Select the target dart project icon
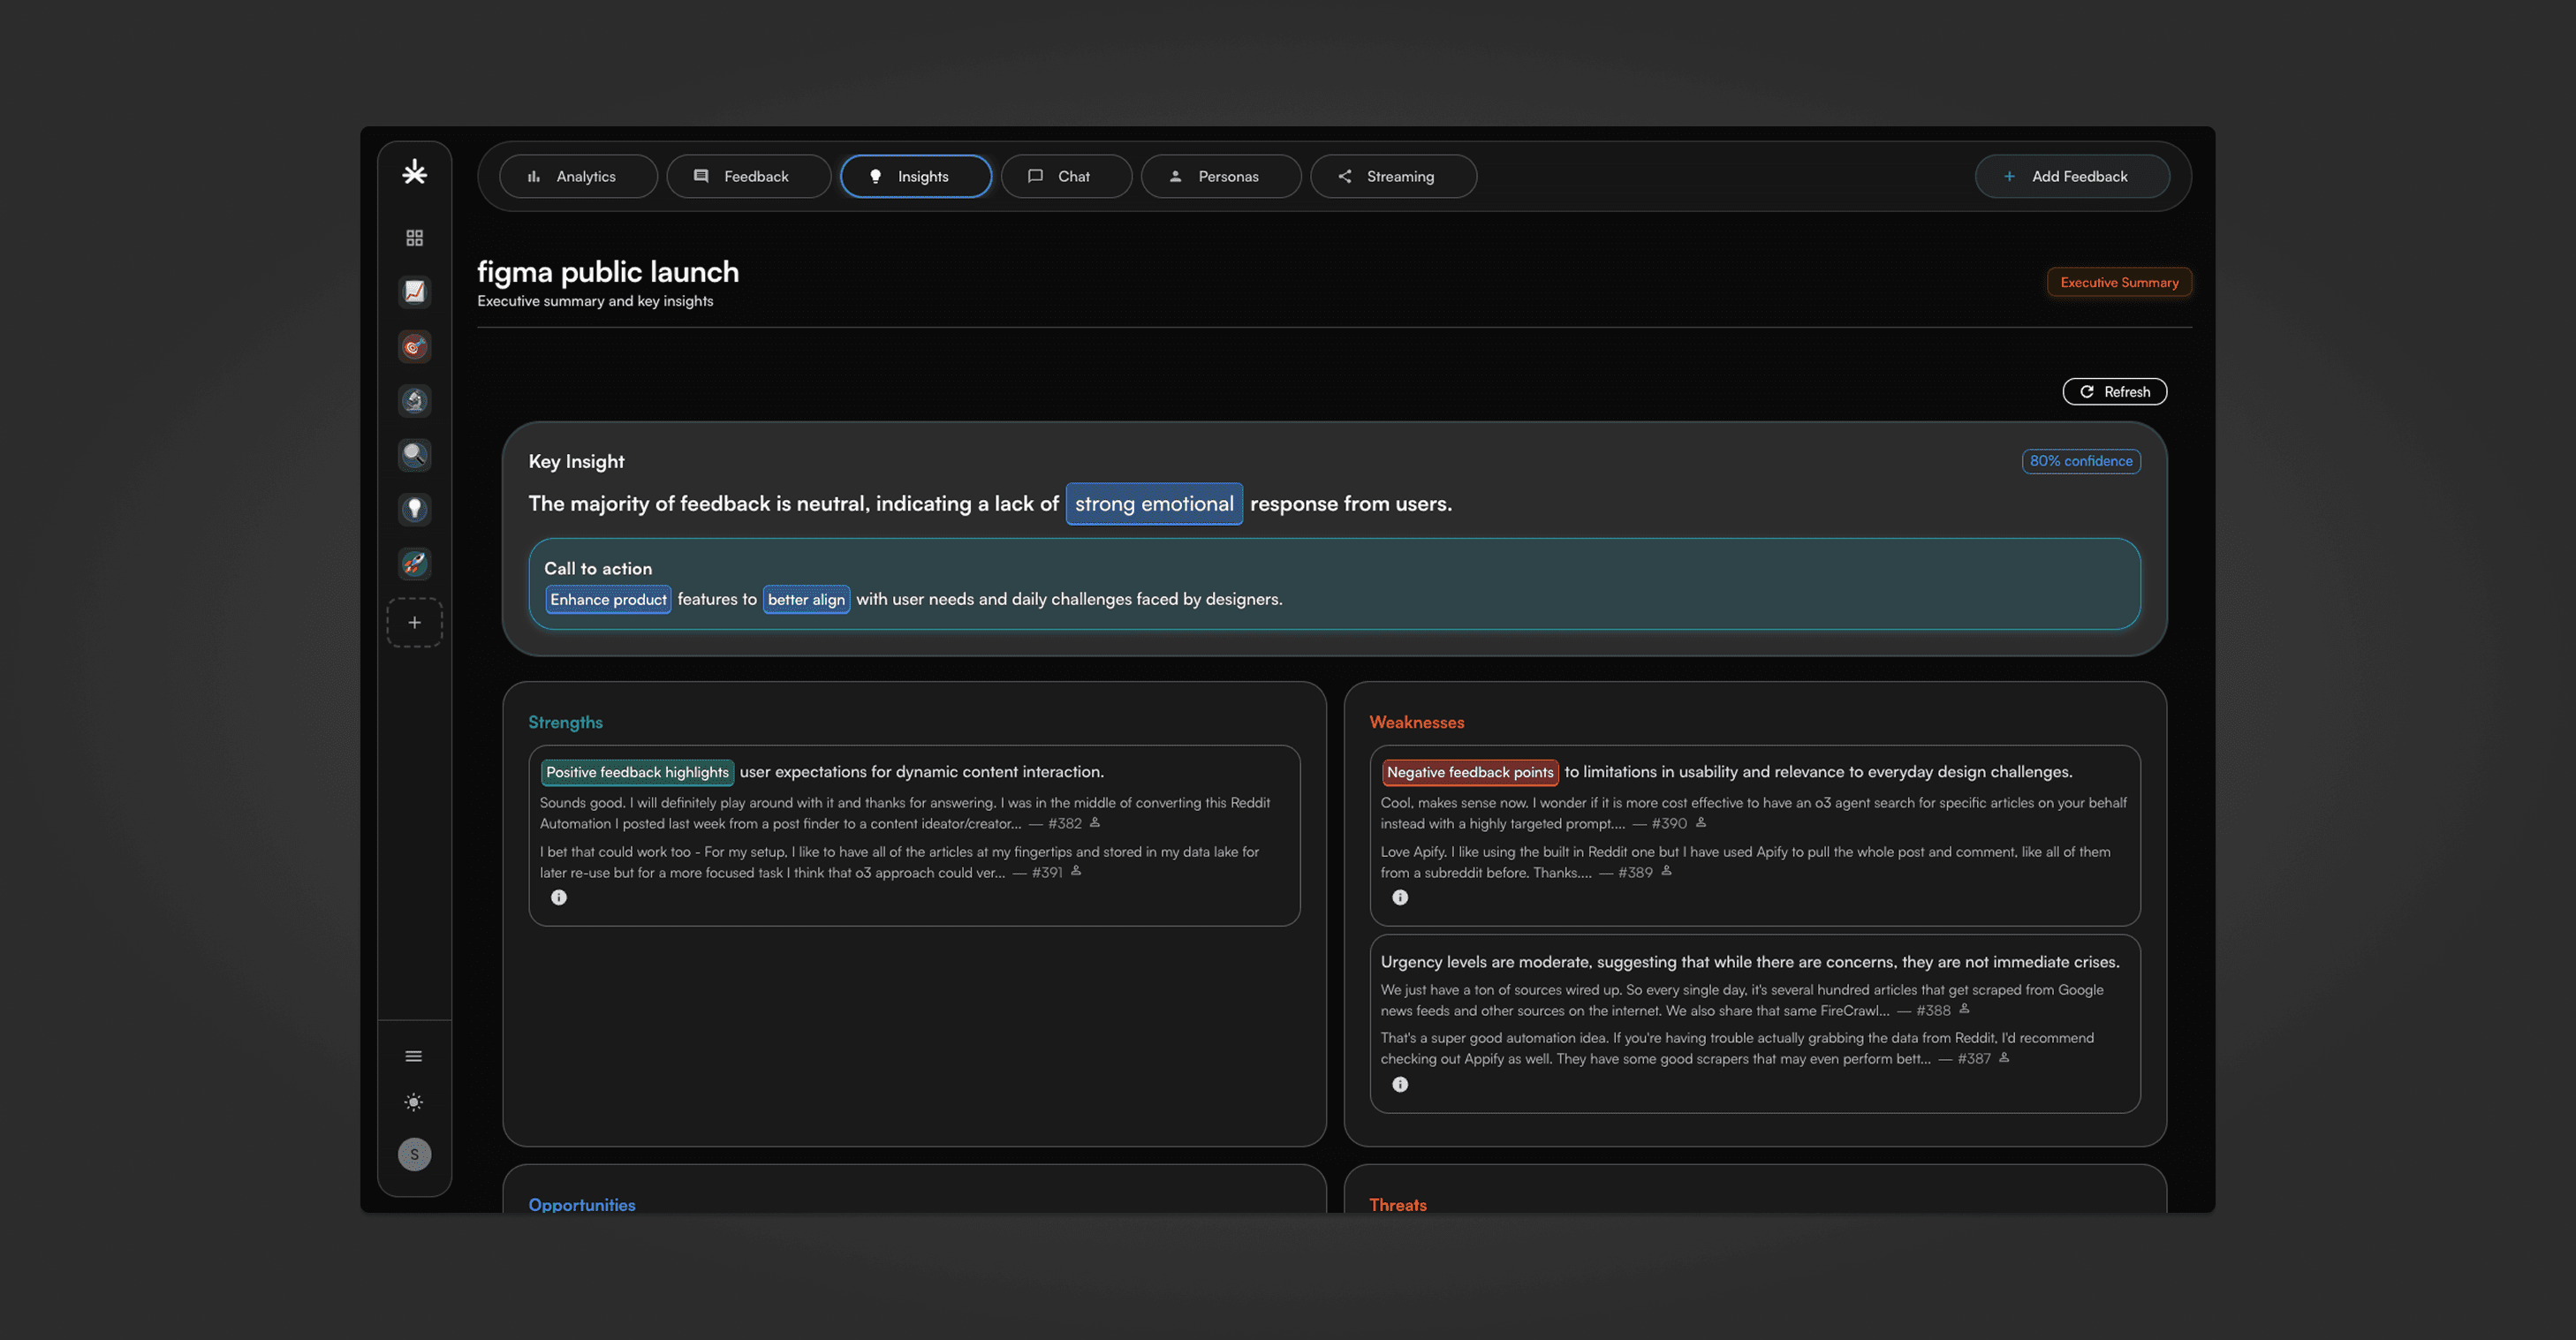Viewport: 2576px width, 1340px height. coord(414,347)
